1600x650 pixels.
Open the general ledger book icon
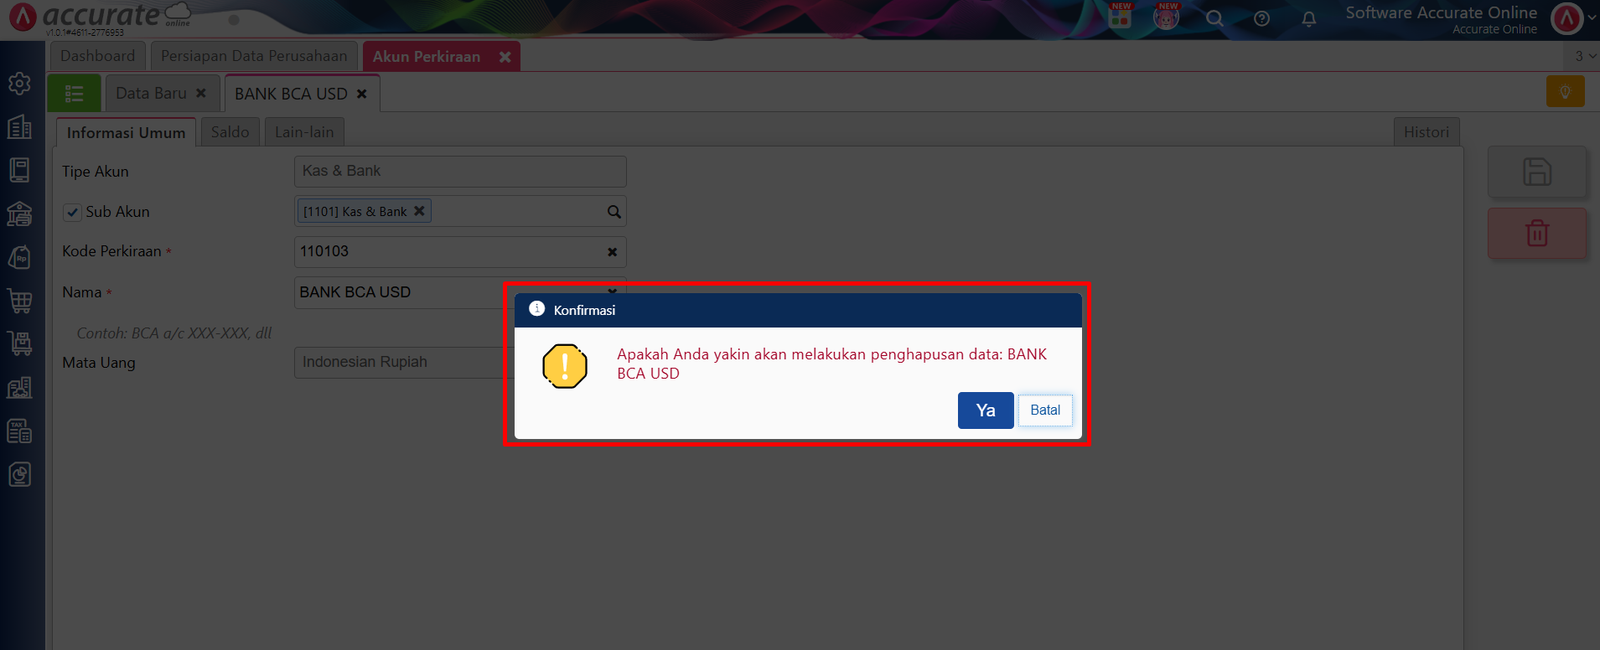(x=19, y=170)
